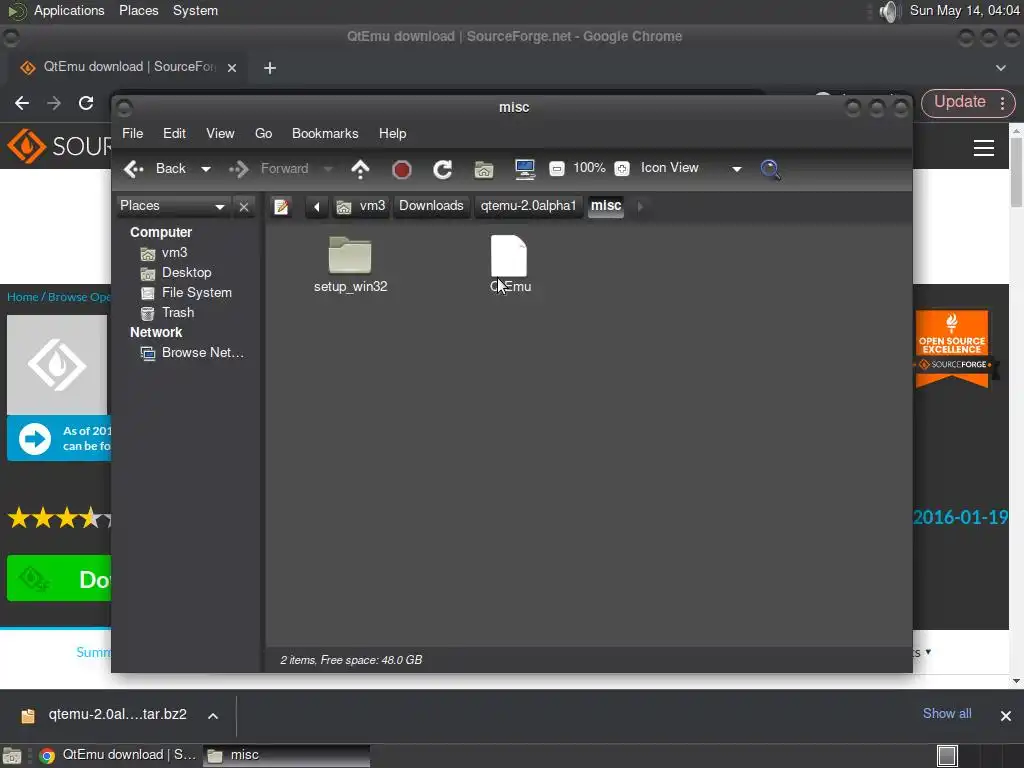Open the View menu
The height and width of the screenshot is (768, 1024).
pyautogui.click(x=220, y=133)
